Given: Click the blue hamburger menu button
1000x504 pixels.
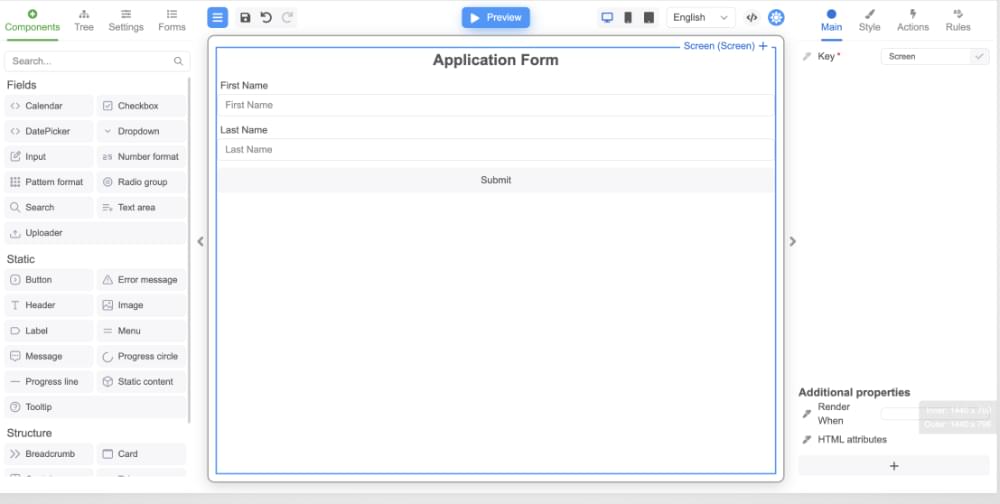Looking at the screenshot, I should pos(217,17).
